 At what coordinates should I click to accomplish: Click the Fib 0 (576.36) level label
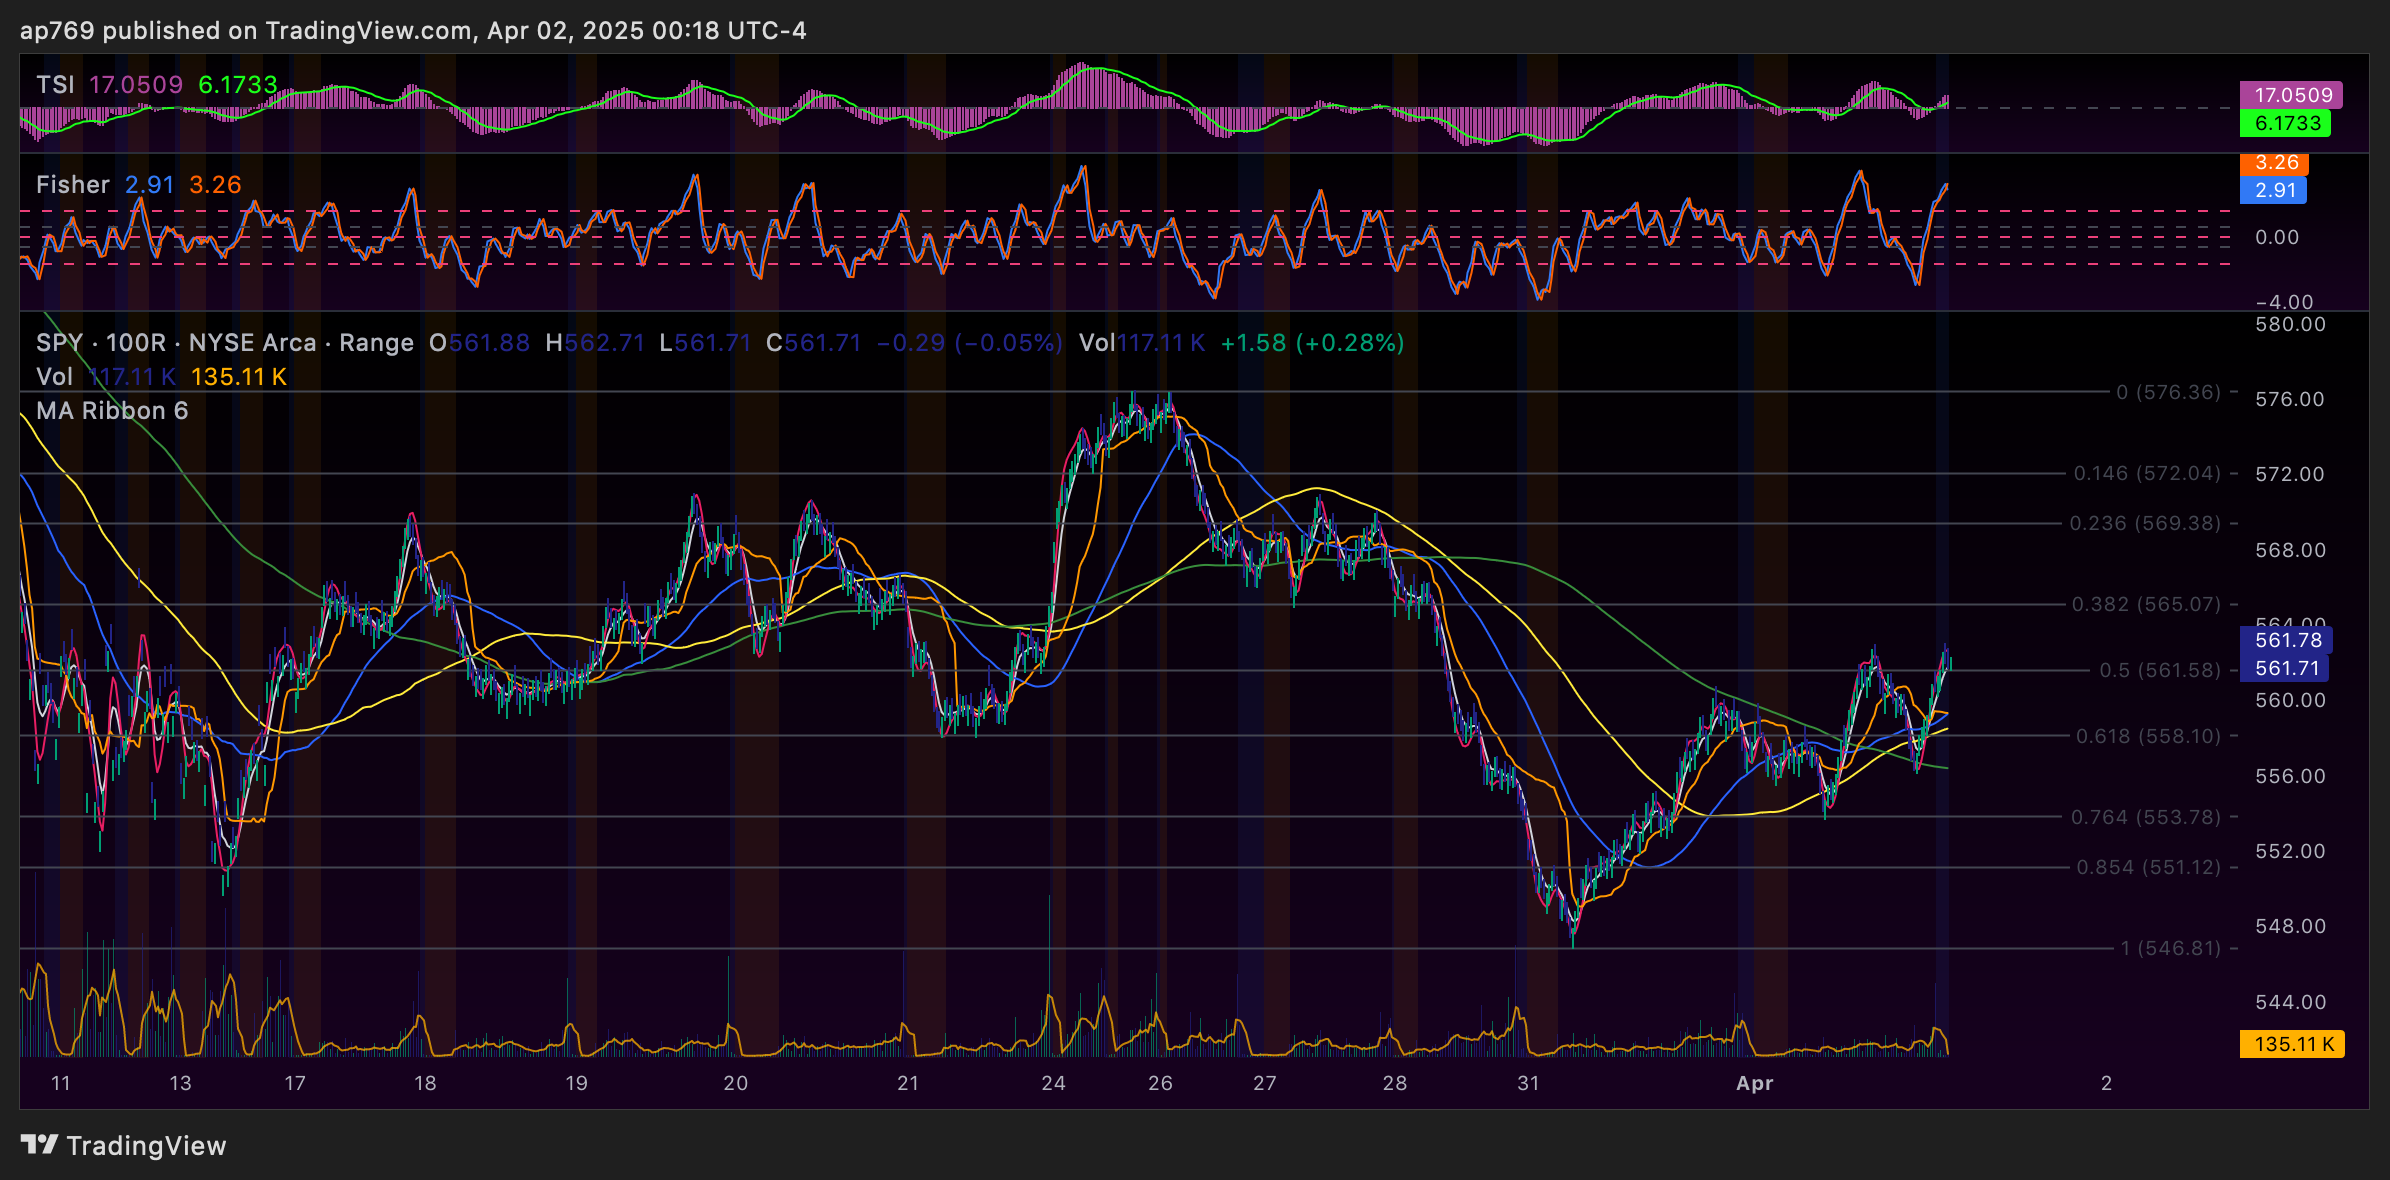point(2168,392)
